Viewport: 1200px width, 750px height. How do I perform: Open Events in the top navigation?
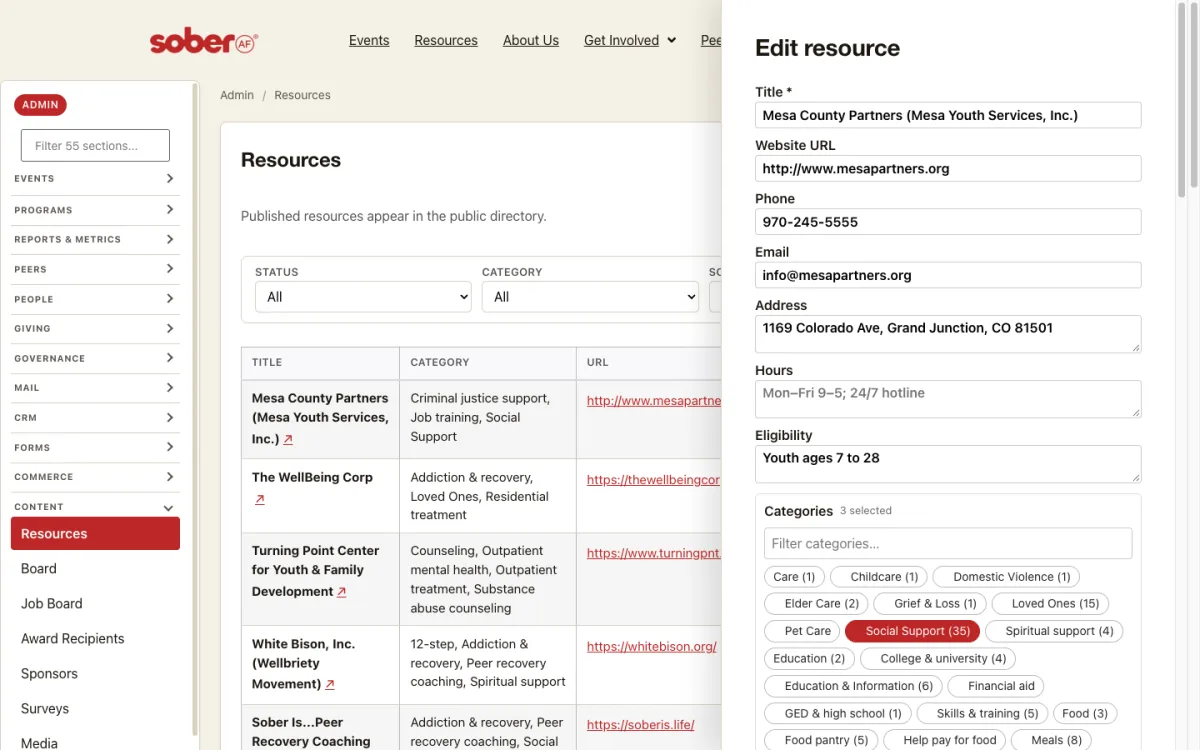tap(369, 41)
